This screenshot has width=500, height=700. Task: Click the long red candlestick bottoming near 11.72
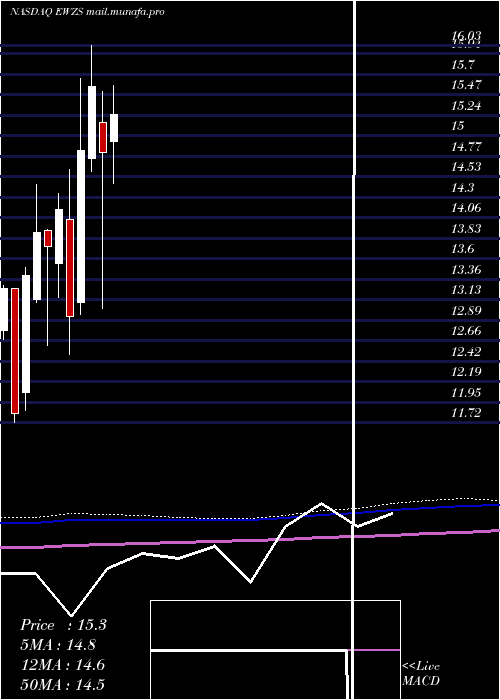[15, 351]
